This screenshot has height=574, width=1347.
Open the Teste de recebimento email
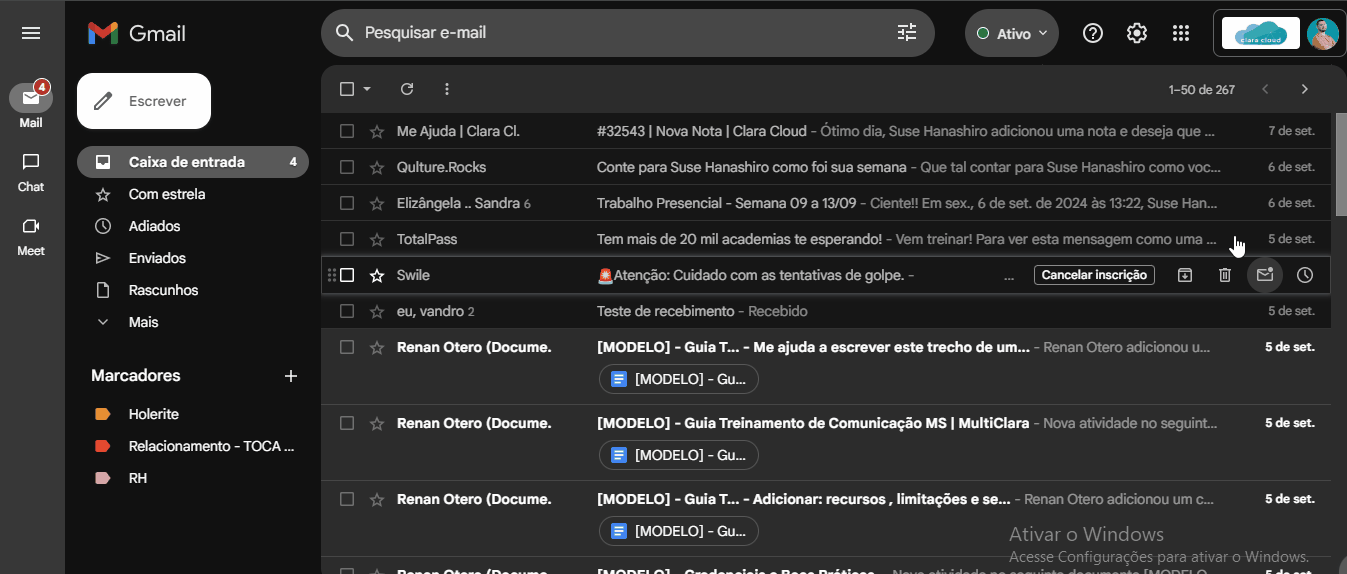coord(826,311)
